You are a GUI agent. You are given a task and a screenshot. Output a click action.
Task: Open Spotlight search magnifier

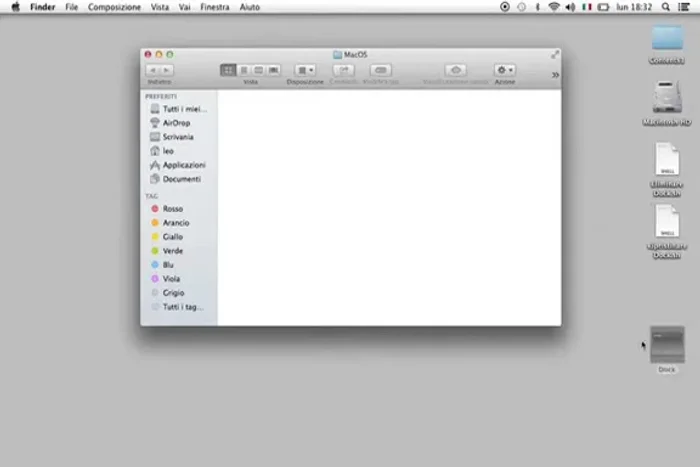(666, 7)
